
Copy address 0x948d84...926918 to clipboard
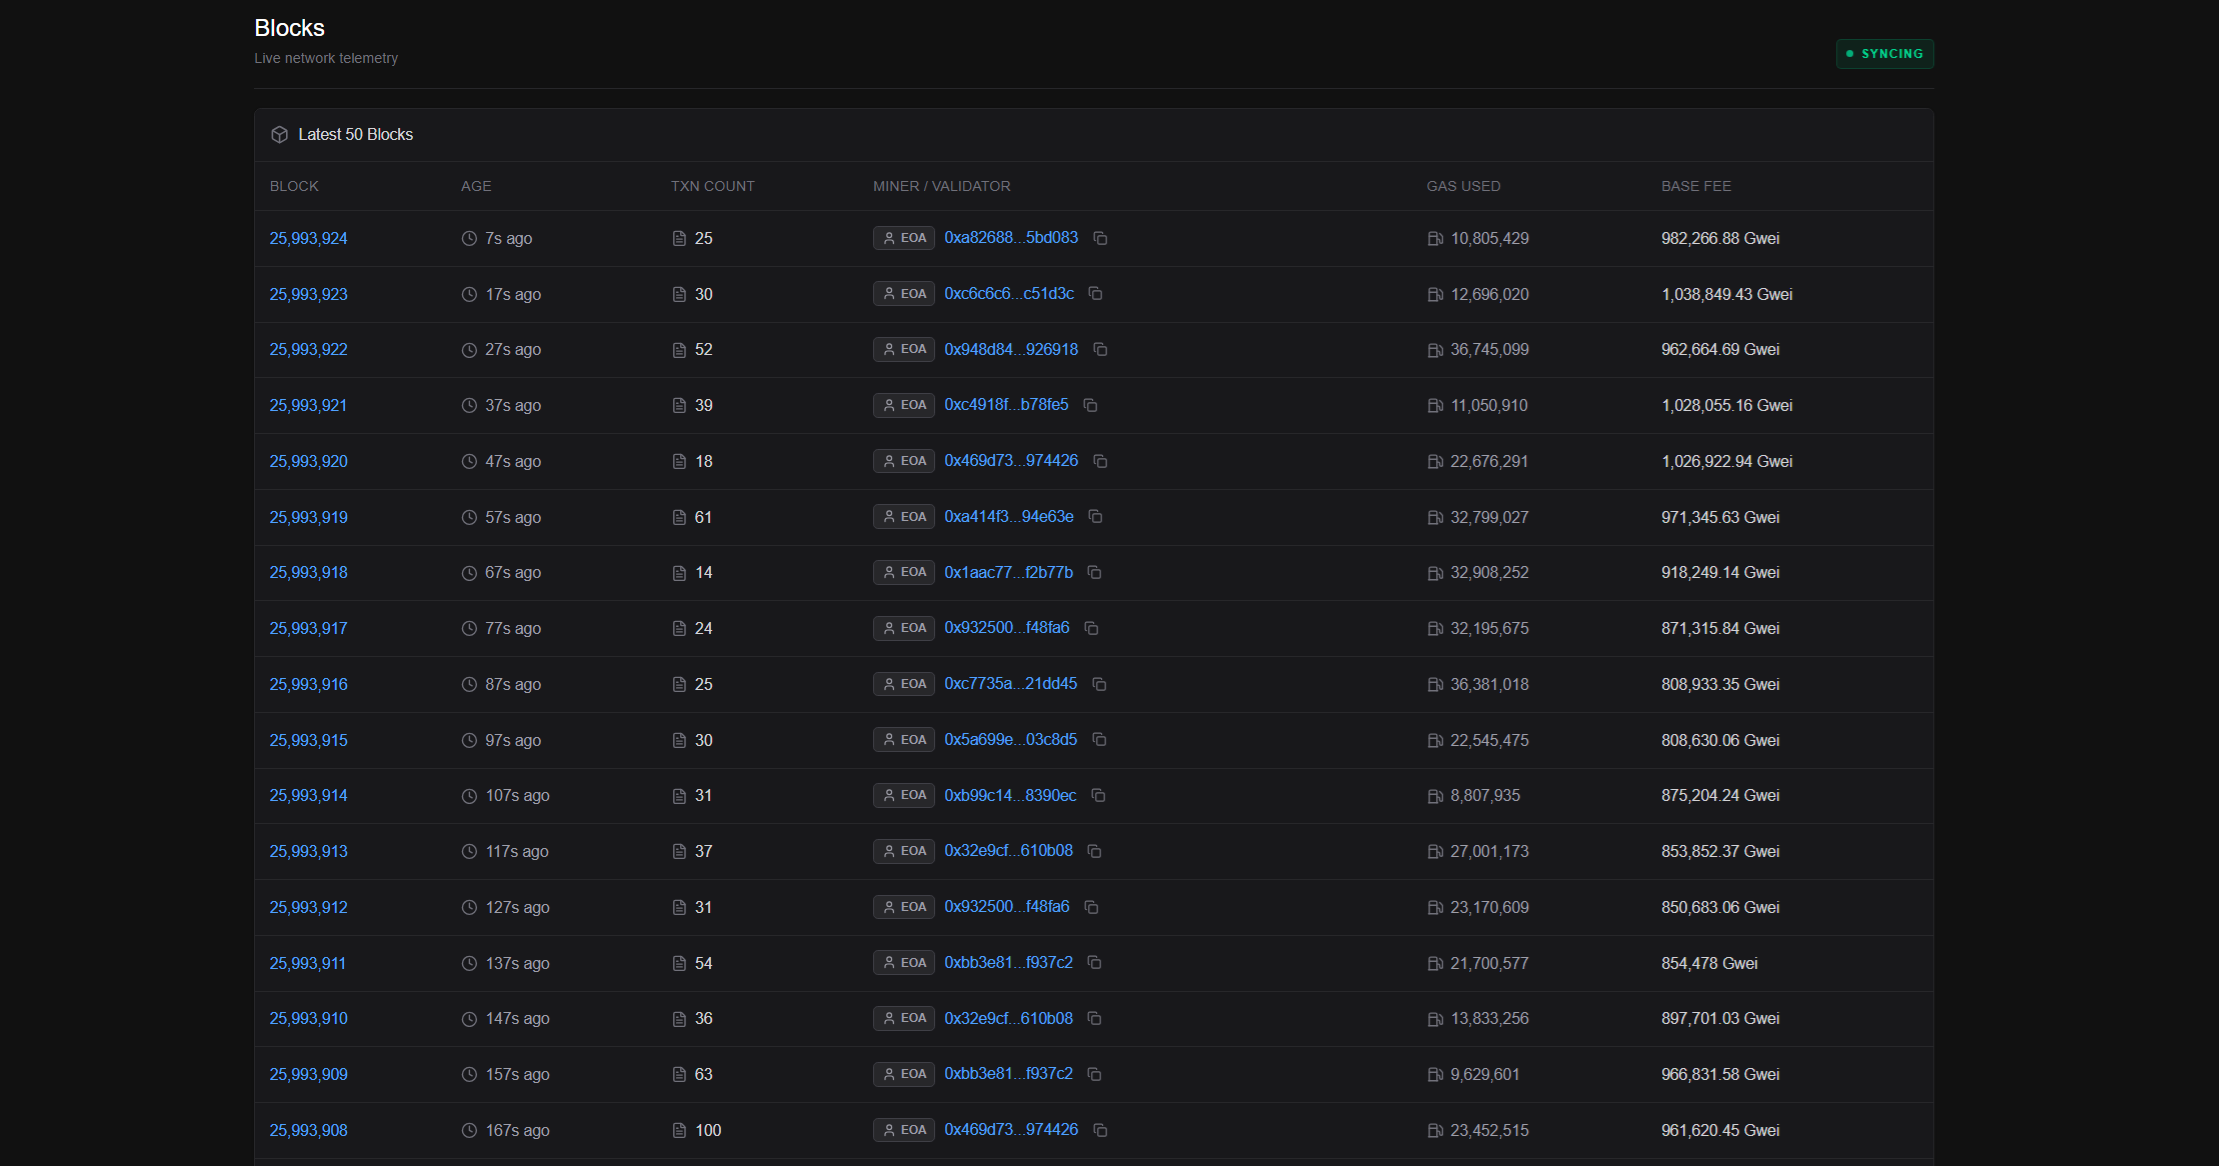tap(1100, 350)
